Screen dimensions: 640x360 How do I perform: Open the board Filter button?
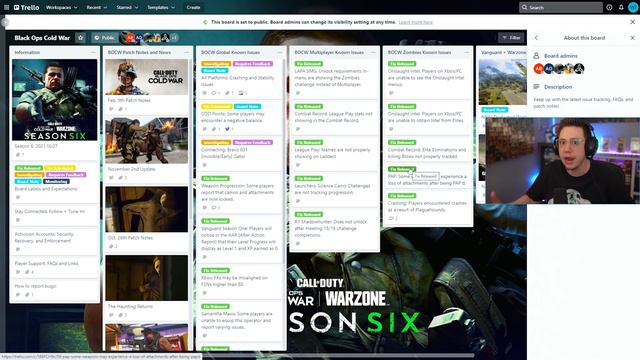[x=511, y=38]
